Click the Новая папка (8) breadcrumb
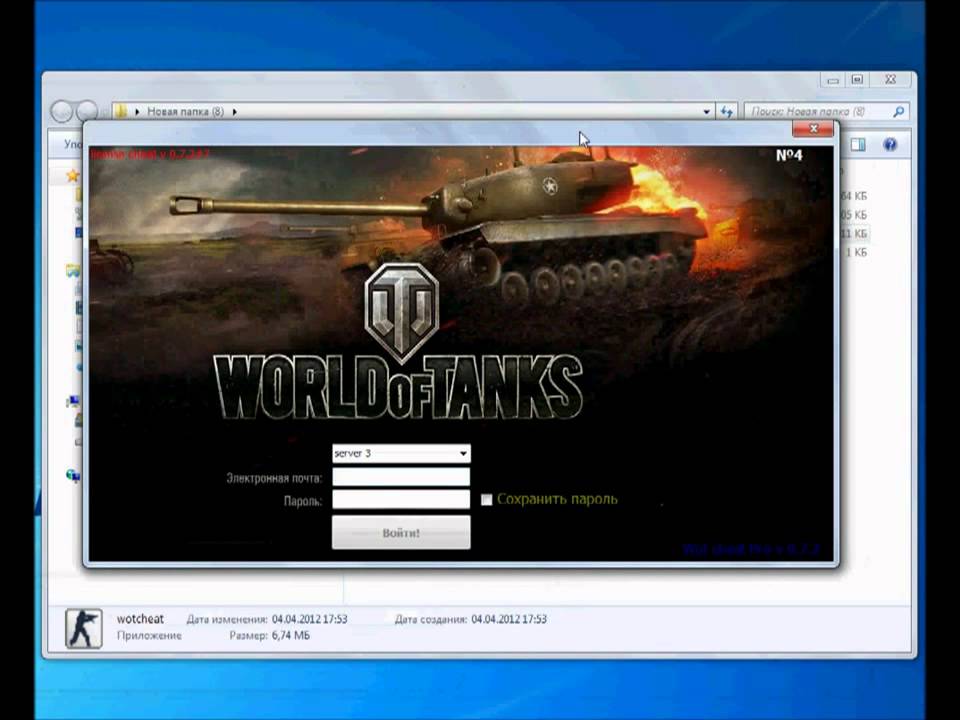This screenshot has height=720, width=960. coord(186,111)
